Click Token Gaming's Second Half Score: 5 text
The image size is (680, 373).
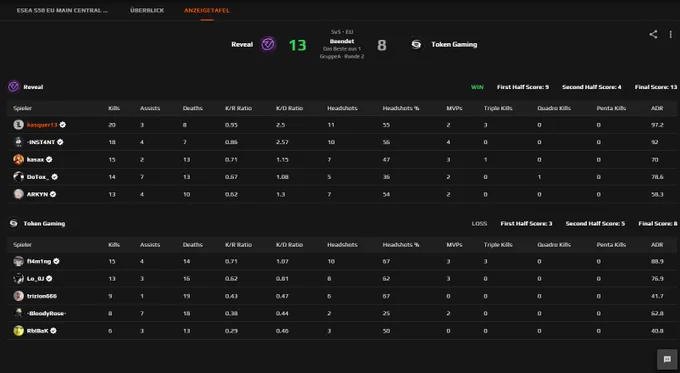pos(595,223)
